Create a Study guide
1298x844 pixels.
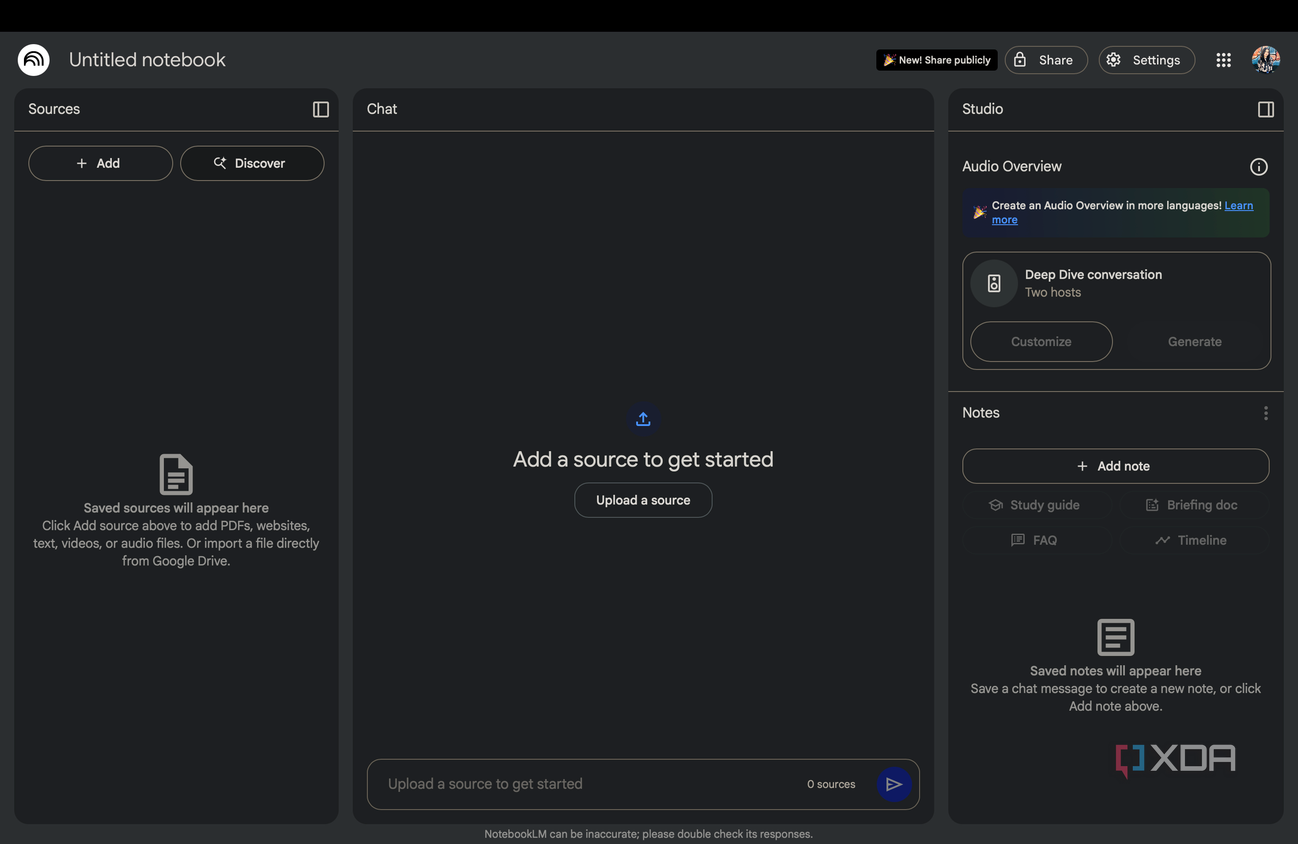[1035, 505]
